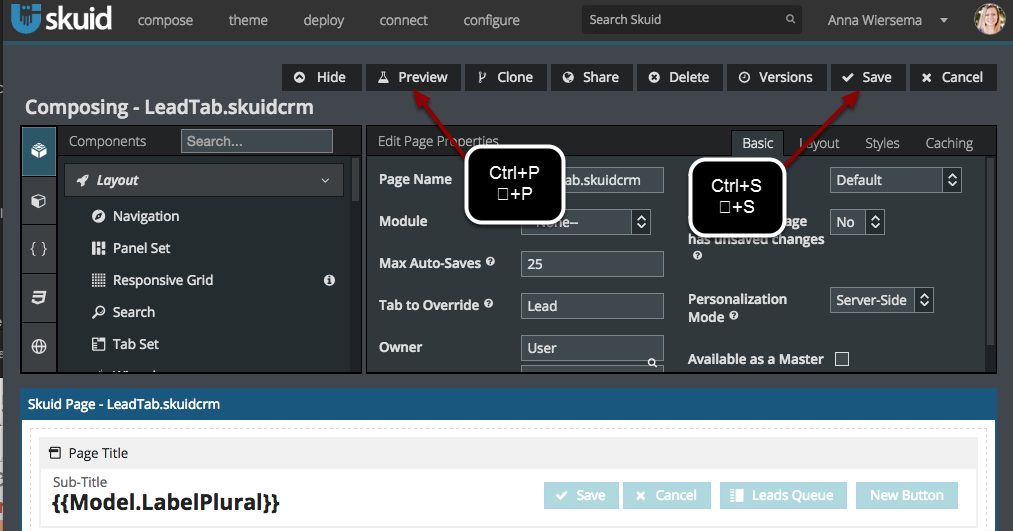Screen dimensions: 1013x531
Task: Click the page properties panel scrollbar
Action: coord(990,252)
